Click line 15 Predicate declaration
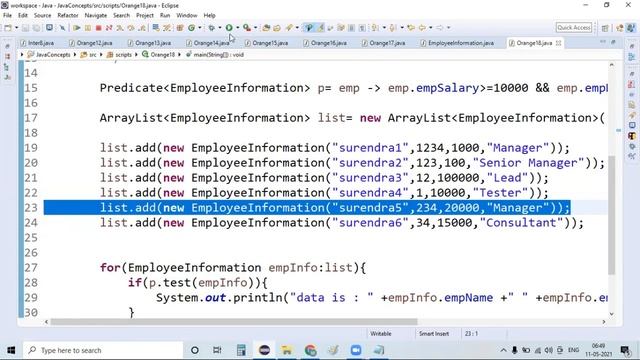The height and width of the screenshot is (360, 640). (353, 88)
